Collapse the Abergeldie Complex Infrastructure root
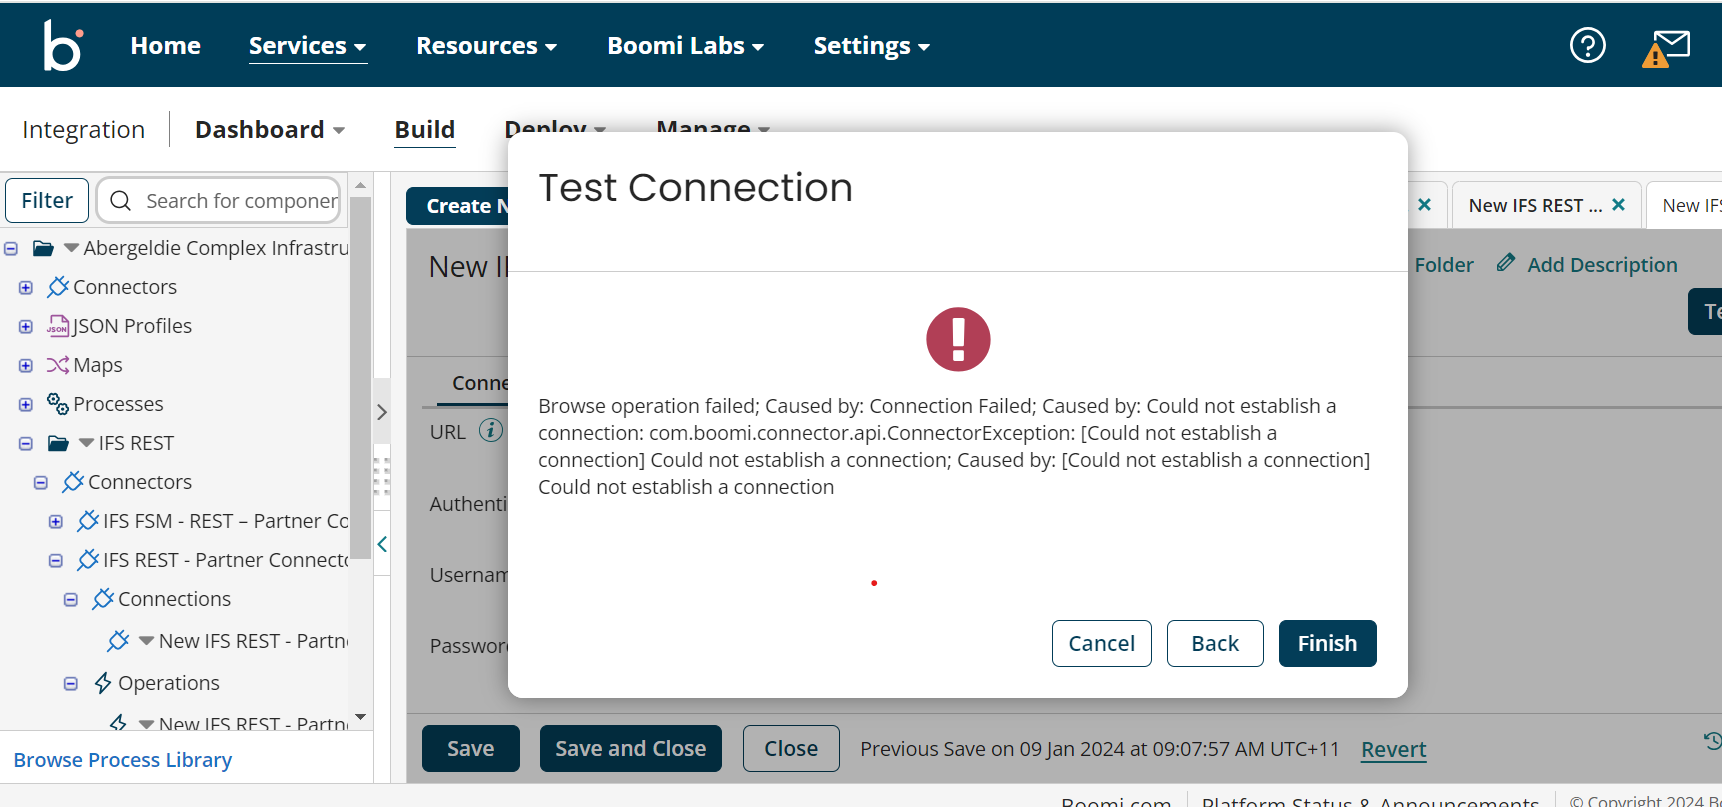This screenshot has width=1722, height=807. click(11, 248)
